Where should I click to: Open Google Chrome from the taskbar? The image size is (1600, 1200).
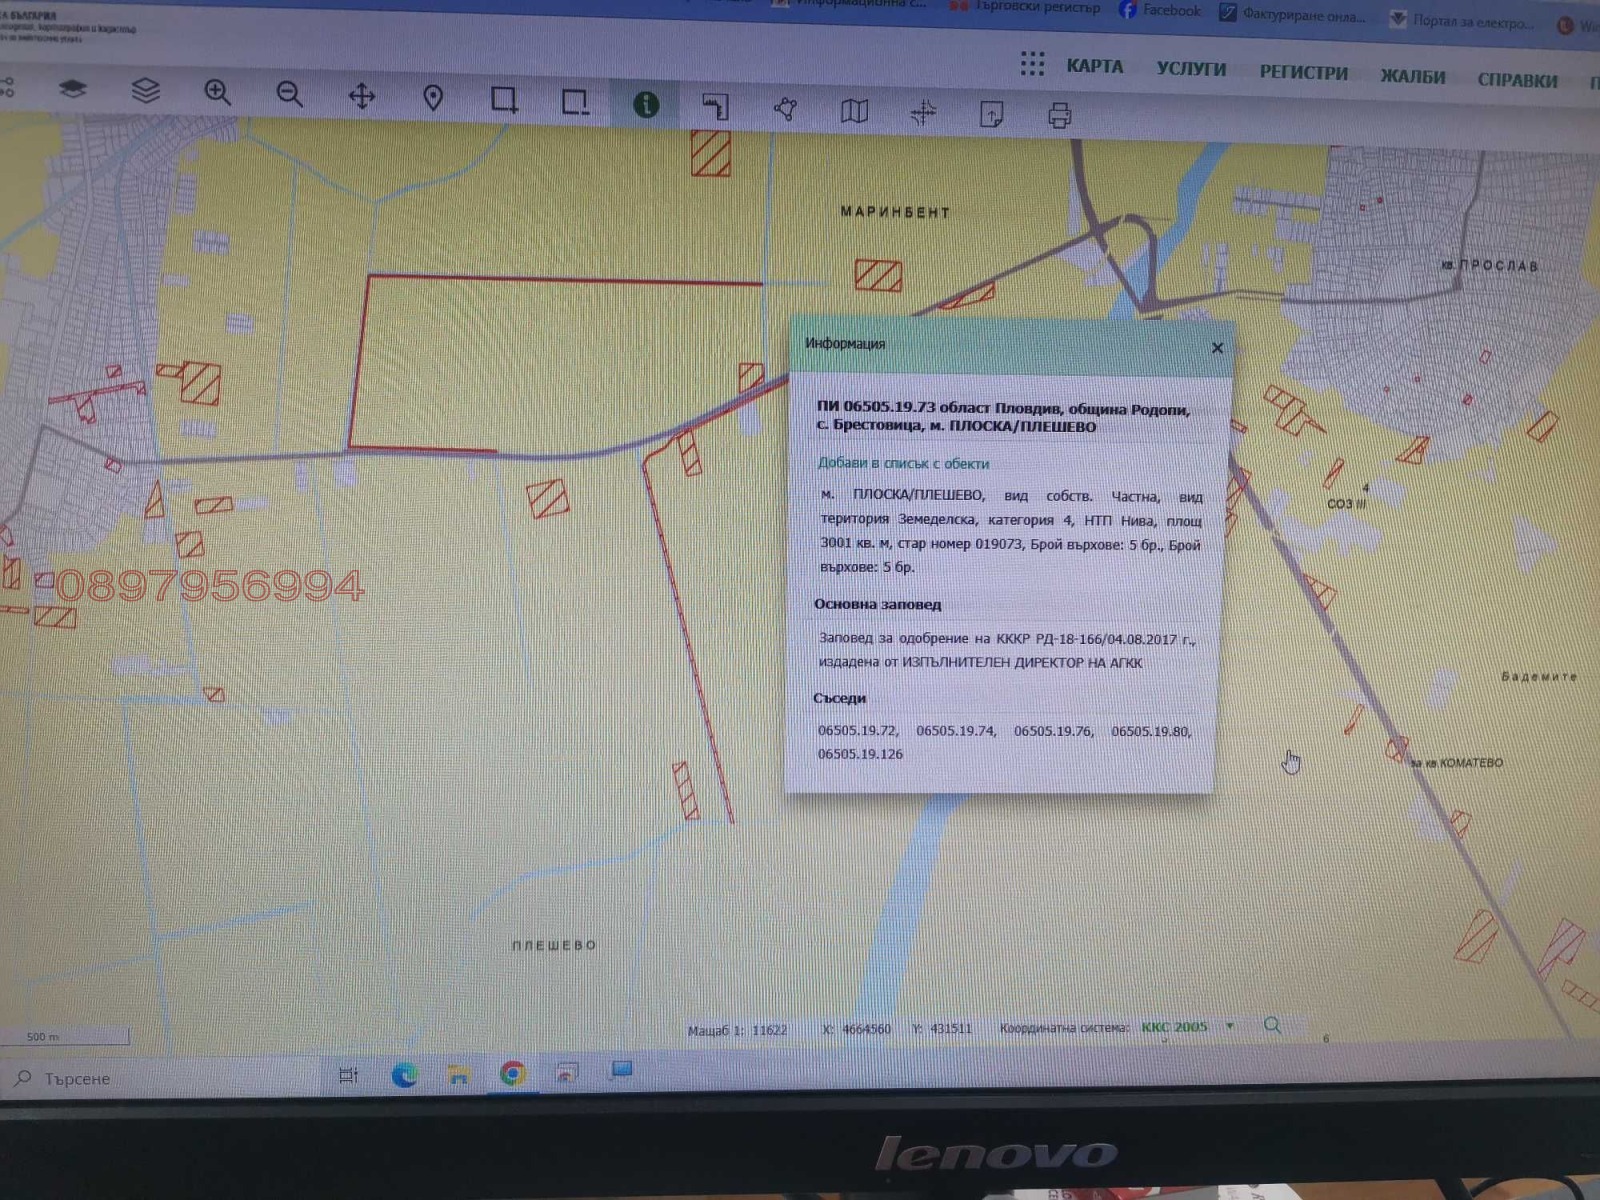513,1074
